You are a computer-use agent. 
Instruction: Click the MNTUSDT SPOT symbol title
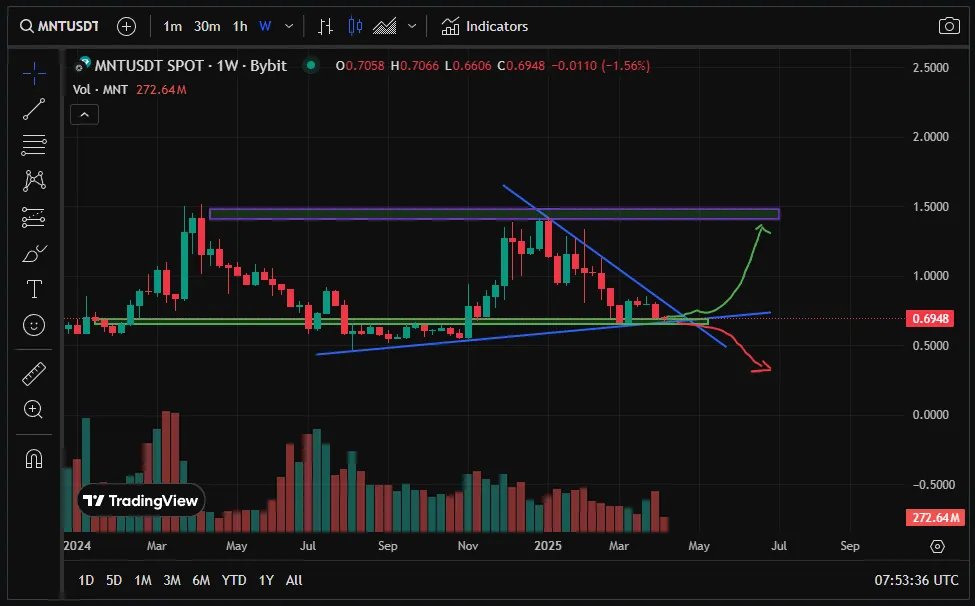pos(190,66)
